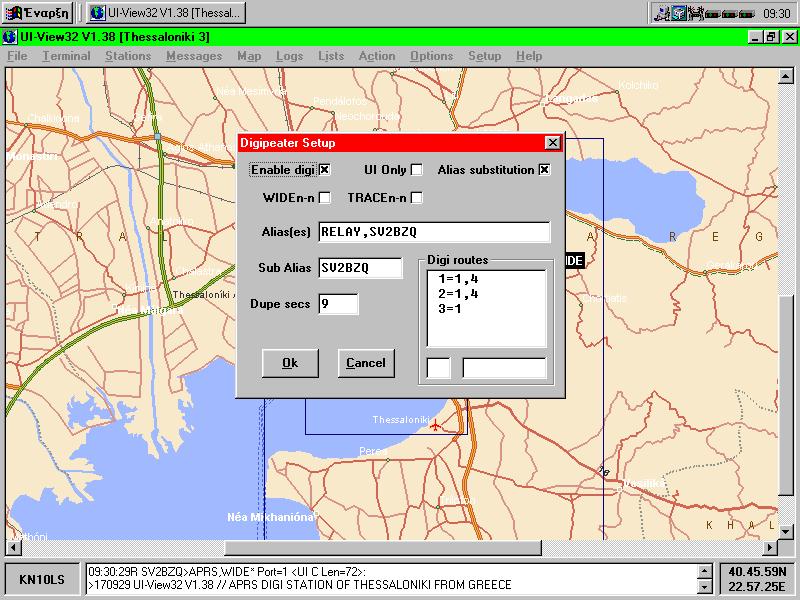Image resolution: width=800 pixels, height=600 pixels.
Task: Click the monitor pane's up scroll arrow
Action: click(704, 571)
